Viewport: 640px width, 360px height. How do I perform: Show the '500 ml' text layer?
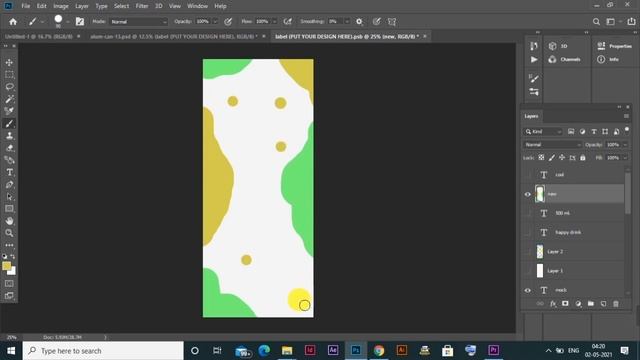[527, 213]
